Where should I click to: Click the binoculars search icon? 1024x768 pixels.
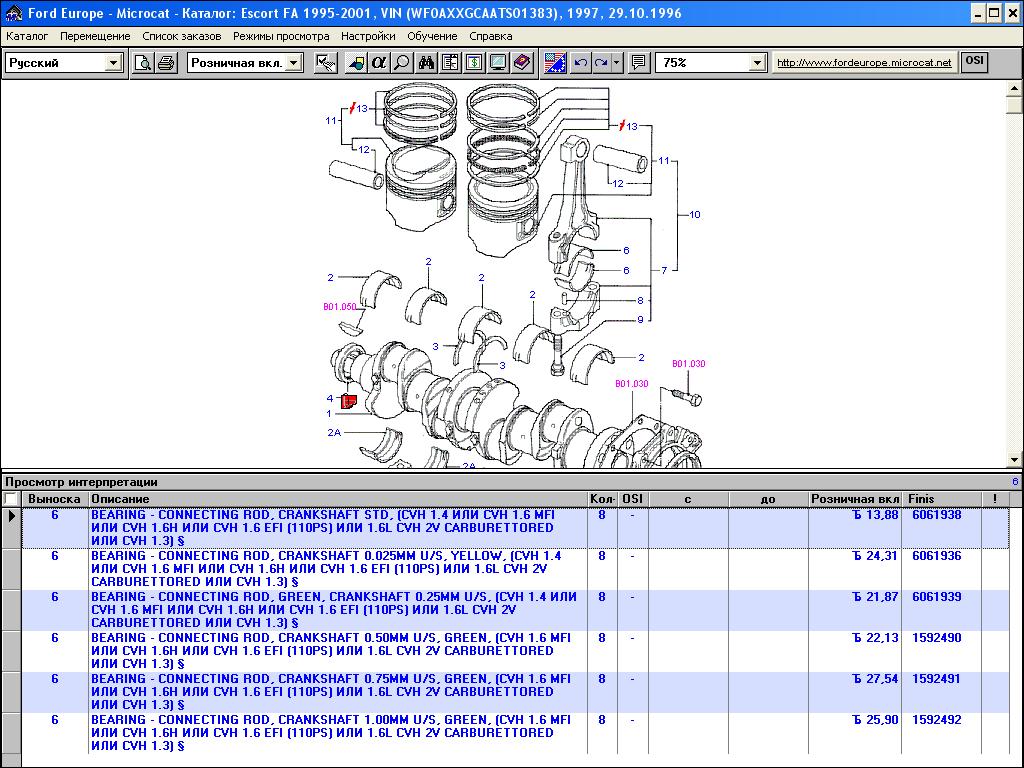point(427,63)
